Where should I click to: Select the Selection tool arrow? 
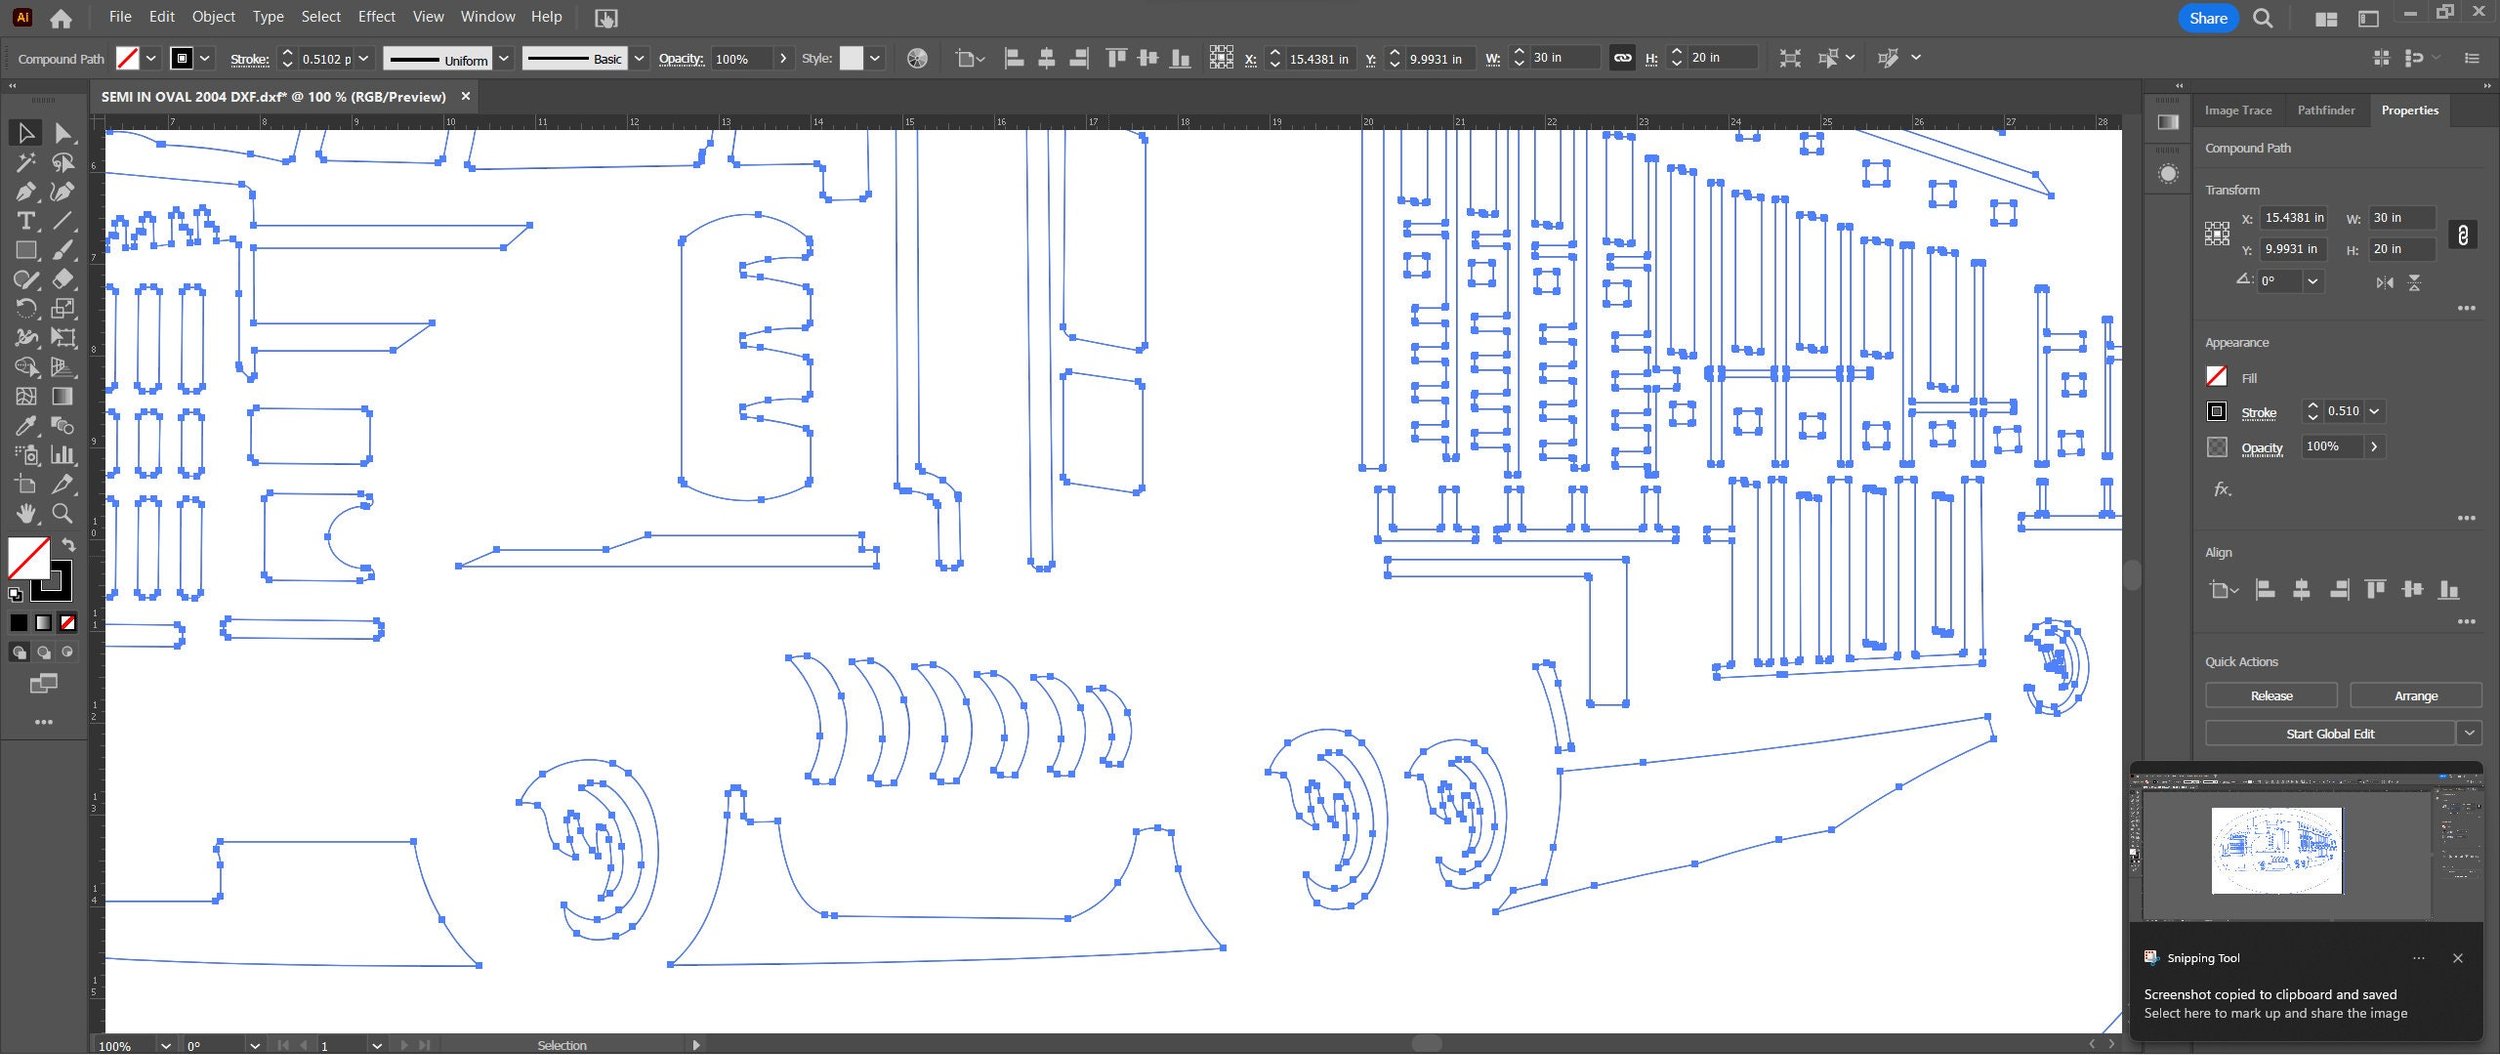[26, 132]
